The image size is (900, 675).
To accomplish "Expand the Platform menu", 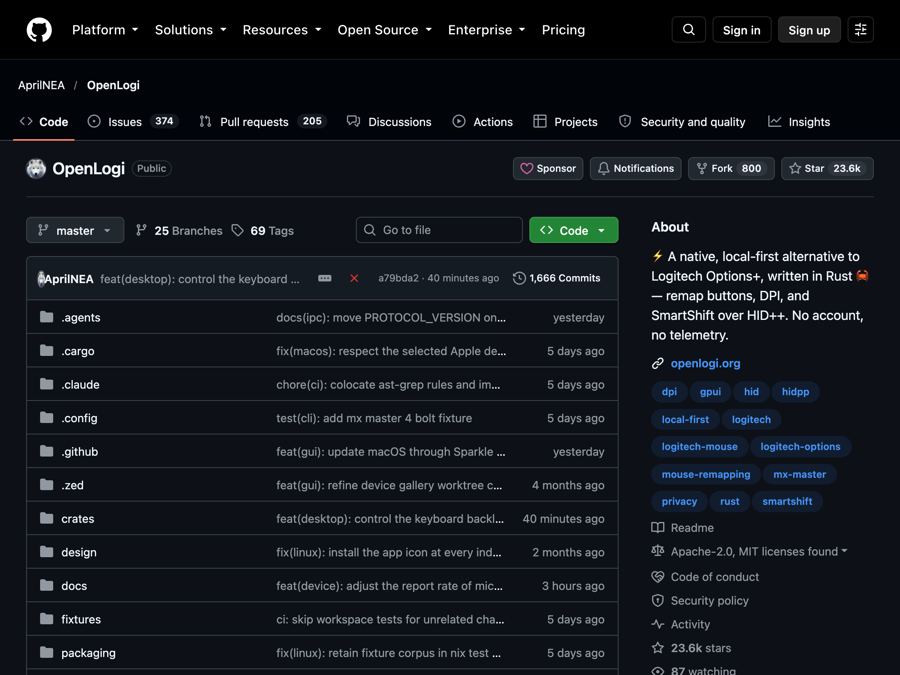I will tap(105, 30).
